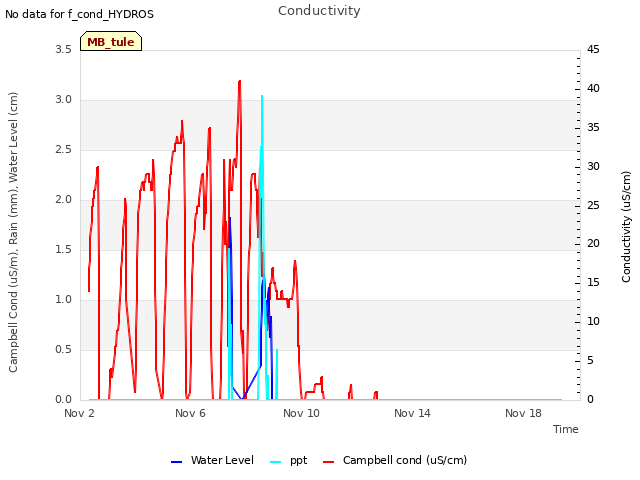640x480 pixels.
Task: Click the tallest red conductivity peak near 3.2
Action: point(240,81)
